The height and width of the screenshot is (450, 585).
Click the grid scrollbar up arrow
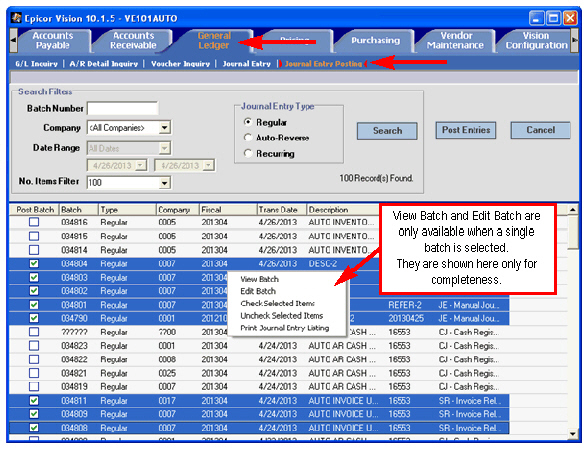coord(573,210)
